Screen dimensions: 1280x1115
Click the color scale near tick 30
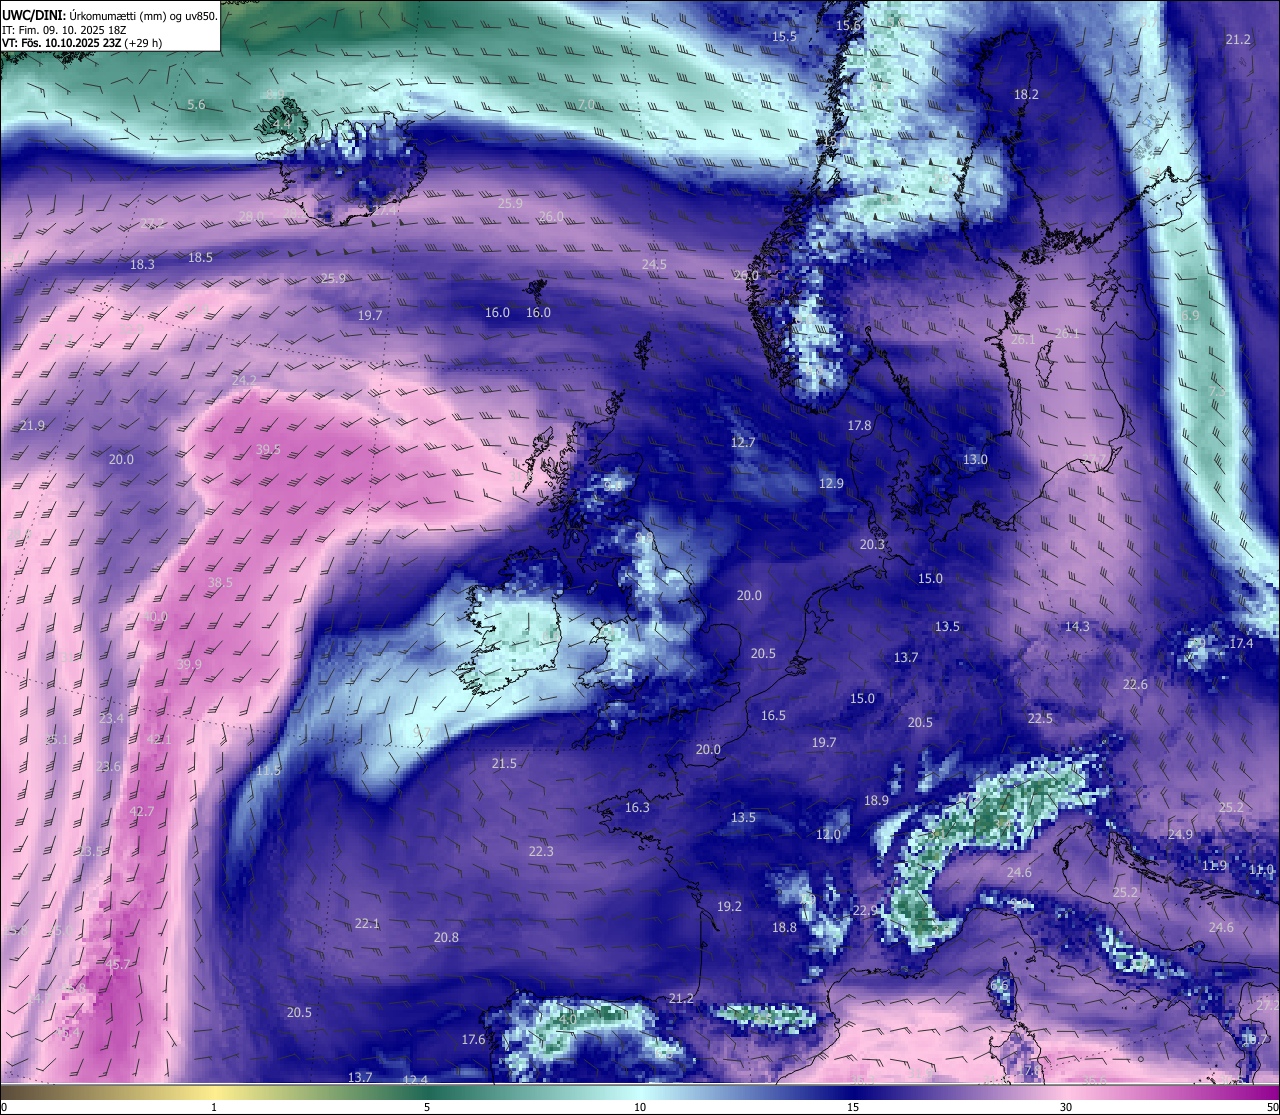(1067, 1091)
